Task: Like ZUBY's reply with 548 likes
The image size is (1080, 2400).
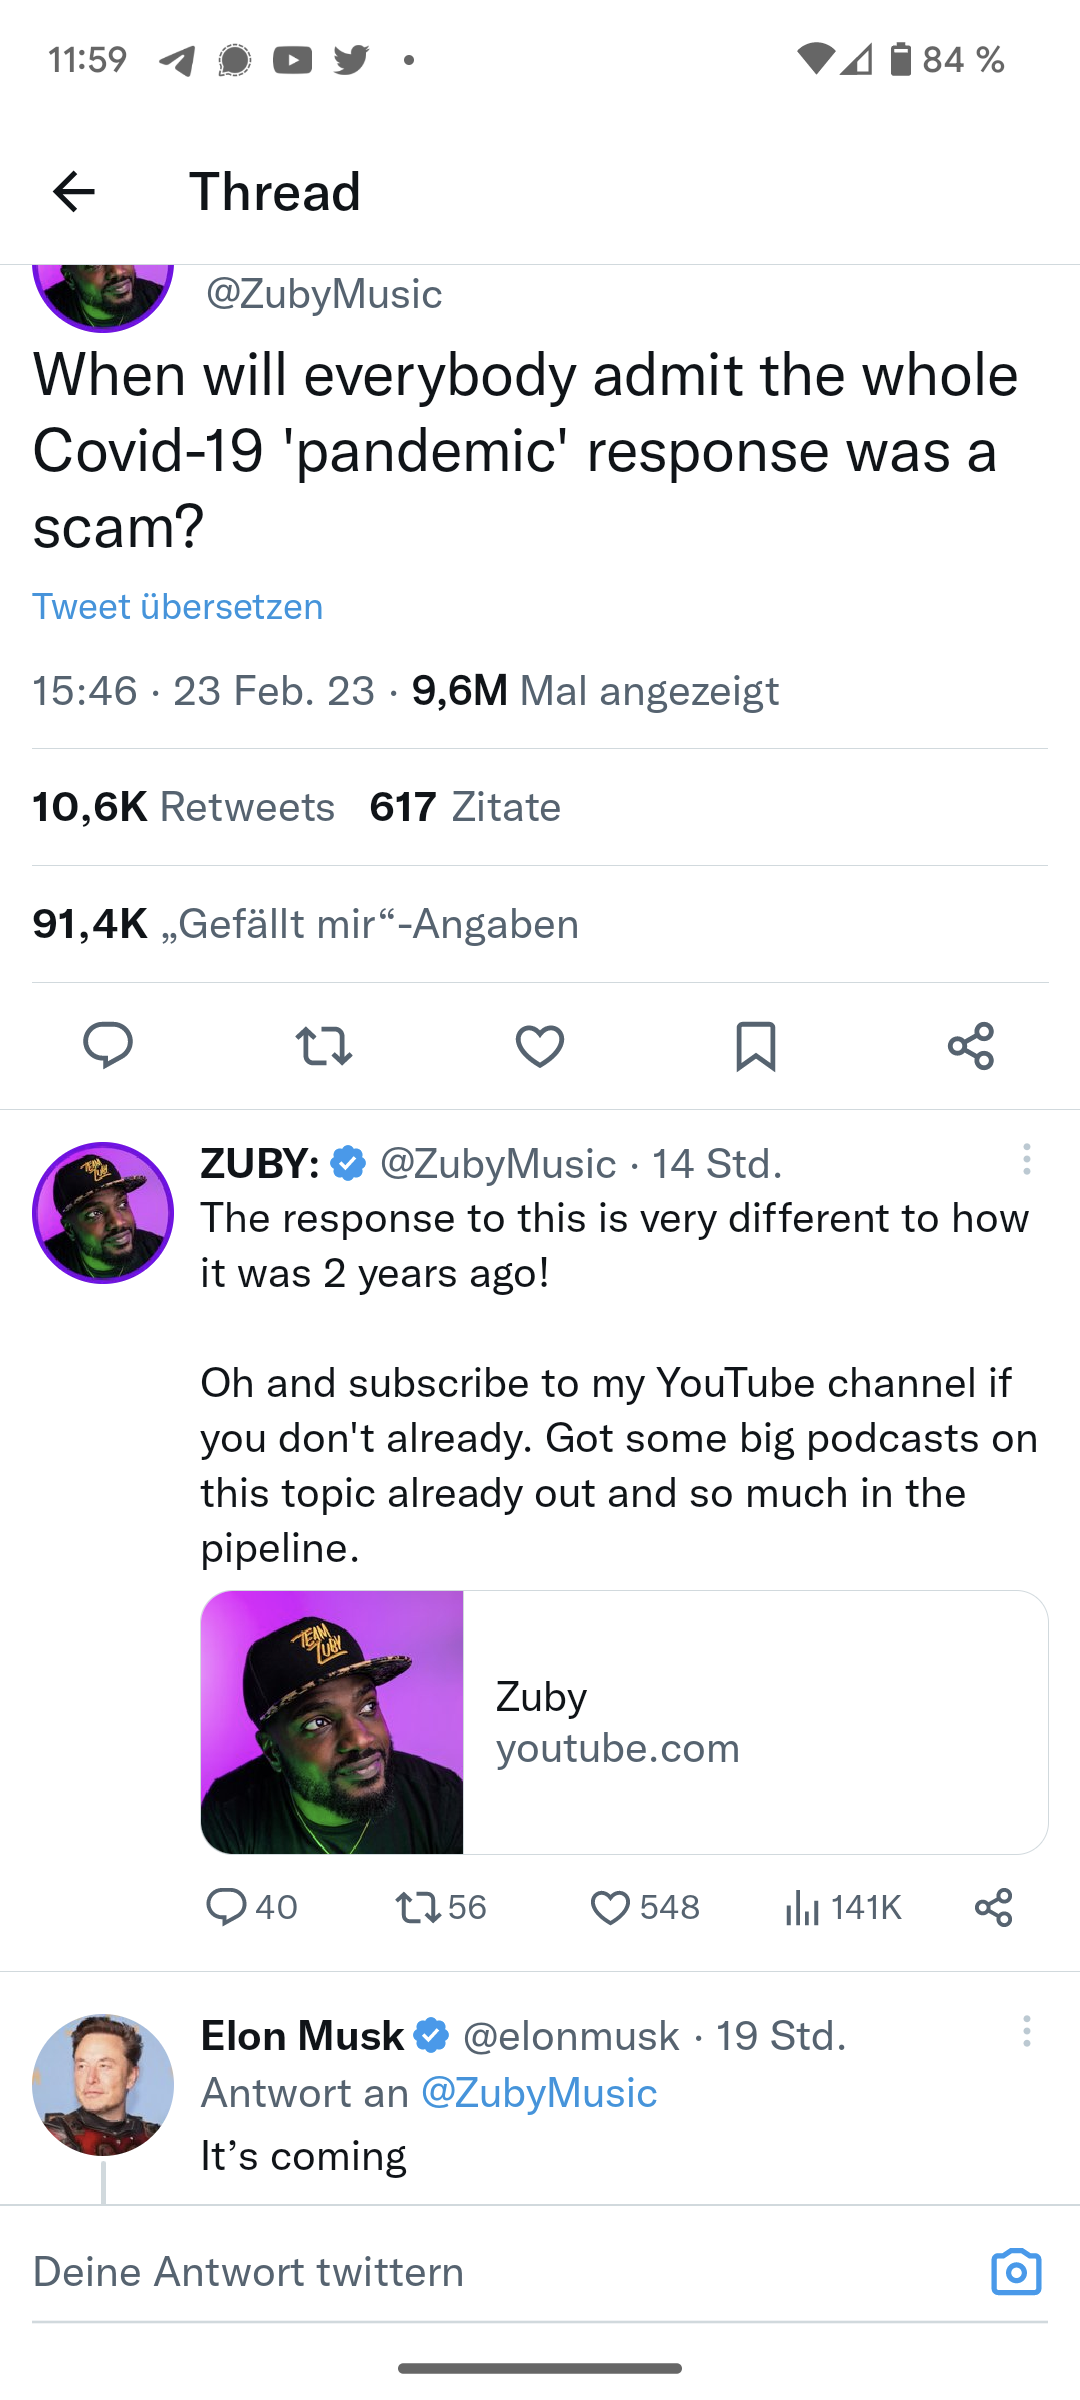Action: (x=611, y=1907)
